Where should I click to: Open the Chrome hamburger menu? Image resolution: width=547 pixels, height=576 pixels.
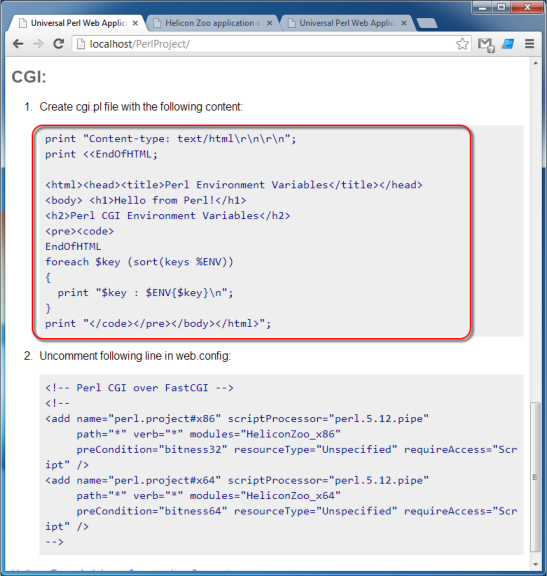coord(529,44)
